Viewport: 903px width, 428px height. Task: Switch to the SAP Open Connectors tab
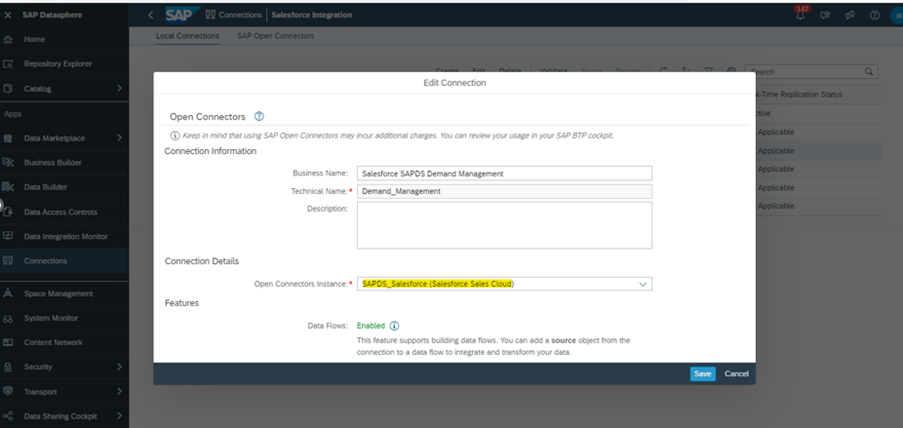pos(275,36)
